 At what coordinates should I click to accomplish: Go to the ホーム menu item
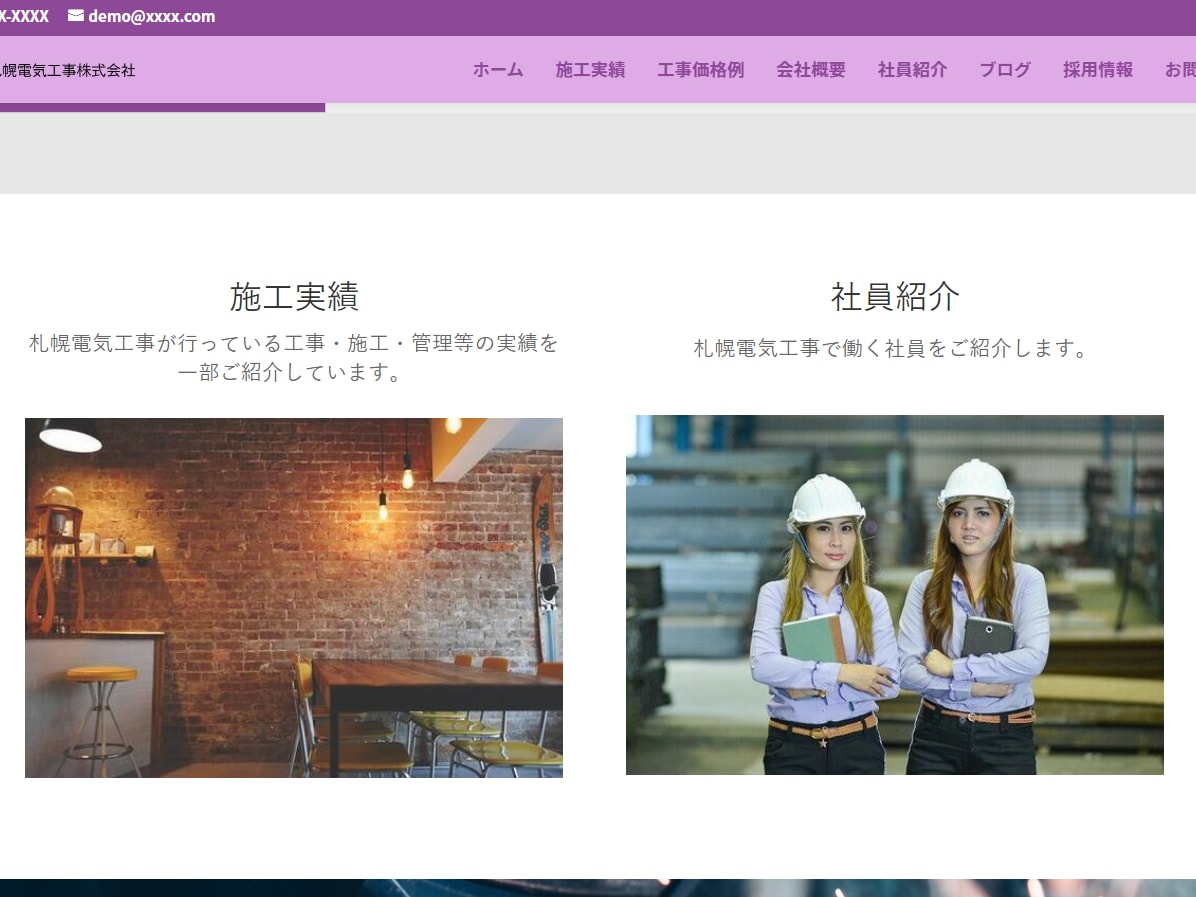coord(498,69)
